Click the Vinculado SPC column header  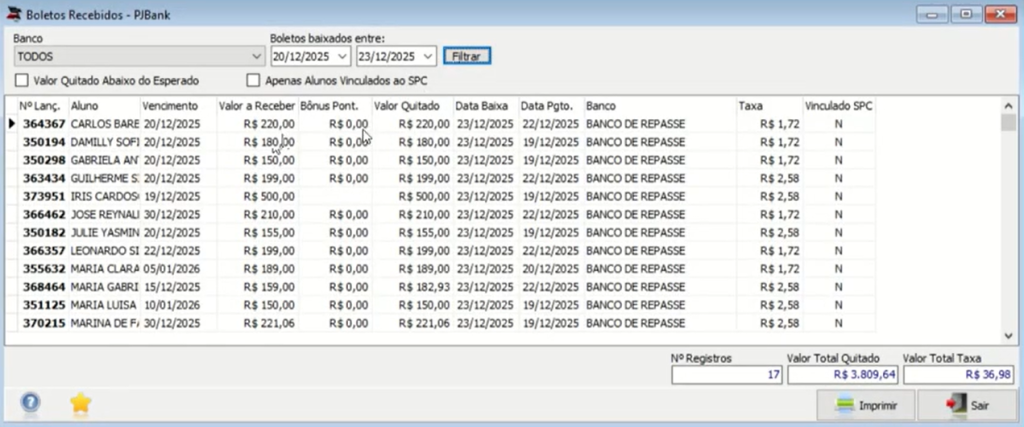pos(839,106)
